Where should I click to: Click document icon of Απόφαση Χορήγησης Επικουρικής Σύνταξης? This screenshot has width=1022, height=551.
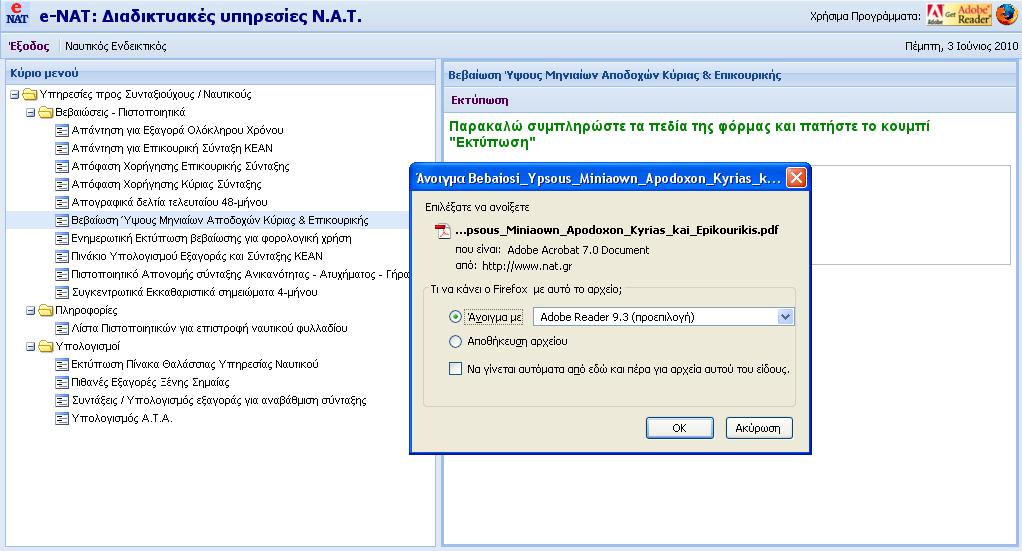(x=62, y=166)
